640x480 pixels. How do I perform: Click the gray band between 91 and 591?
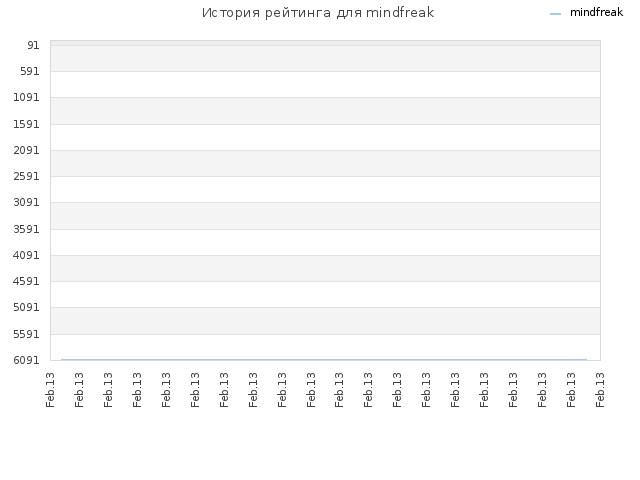[x=325, y=58]
